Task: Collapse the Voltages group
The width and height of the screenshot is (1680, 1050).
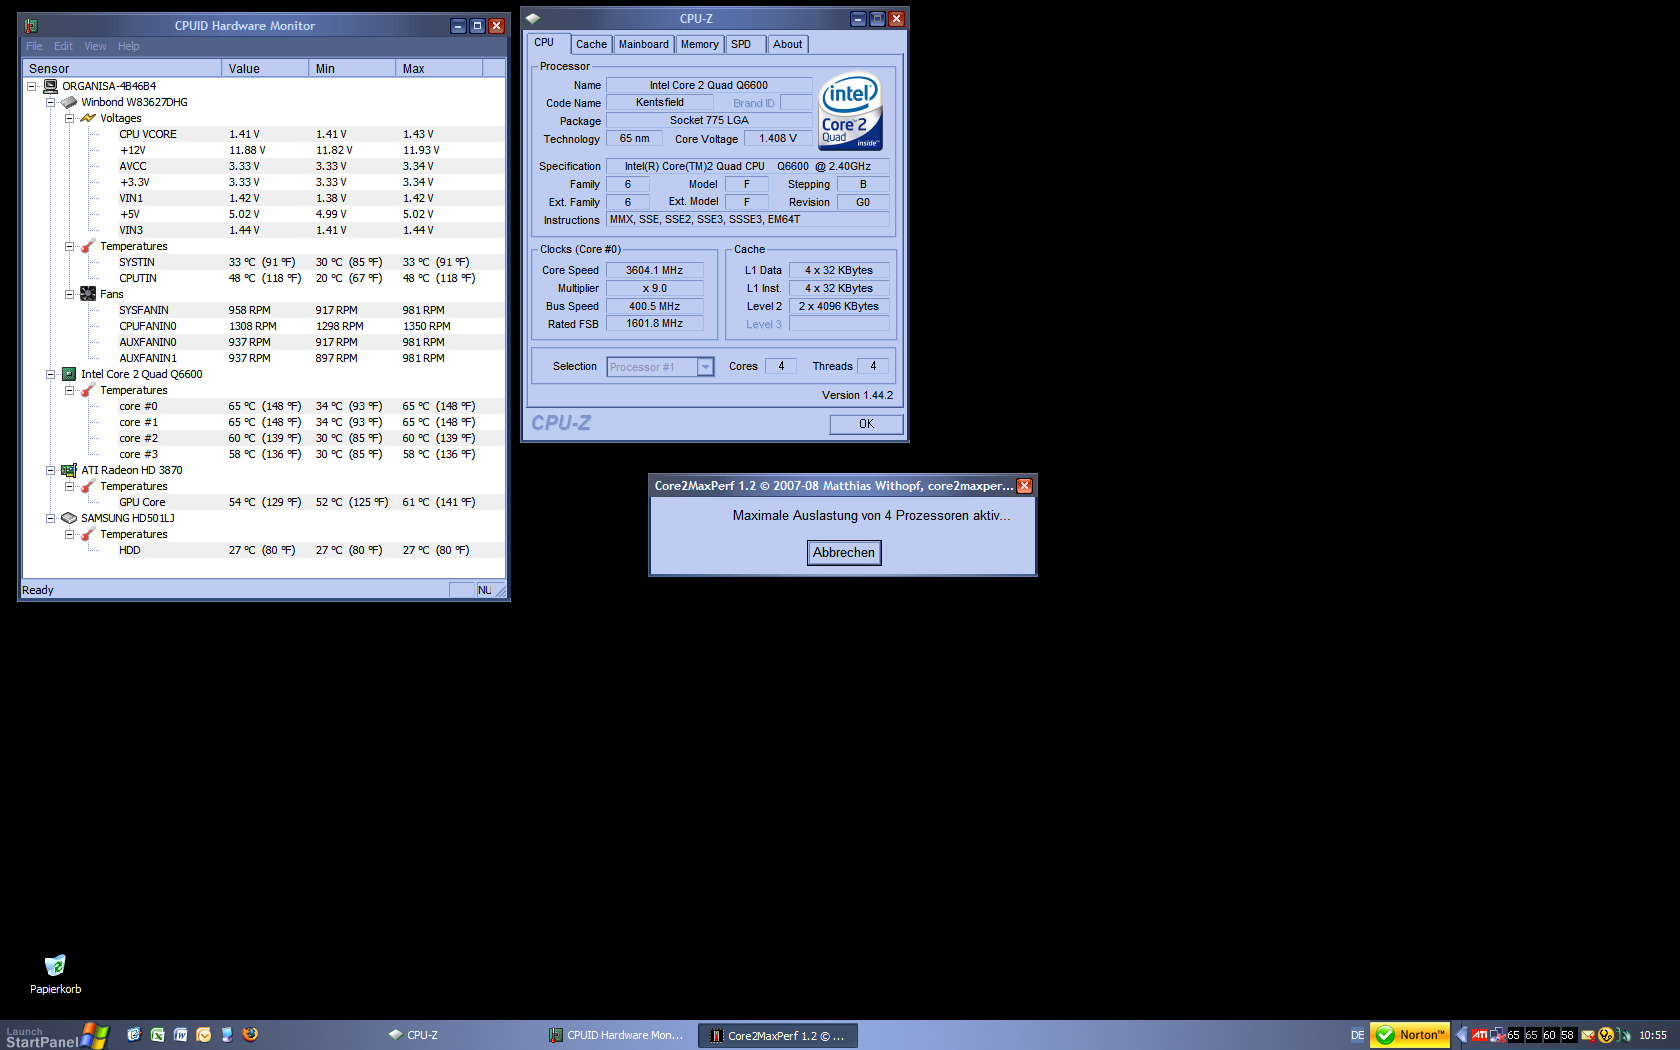Action: 69,118
